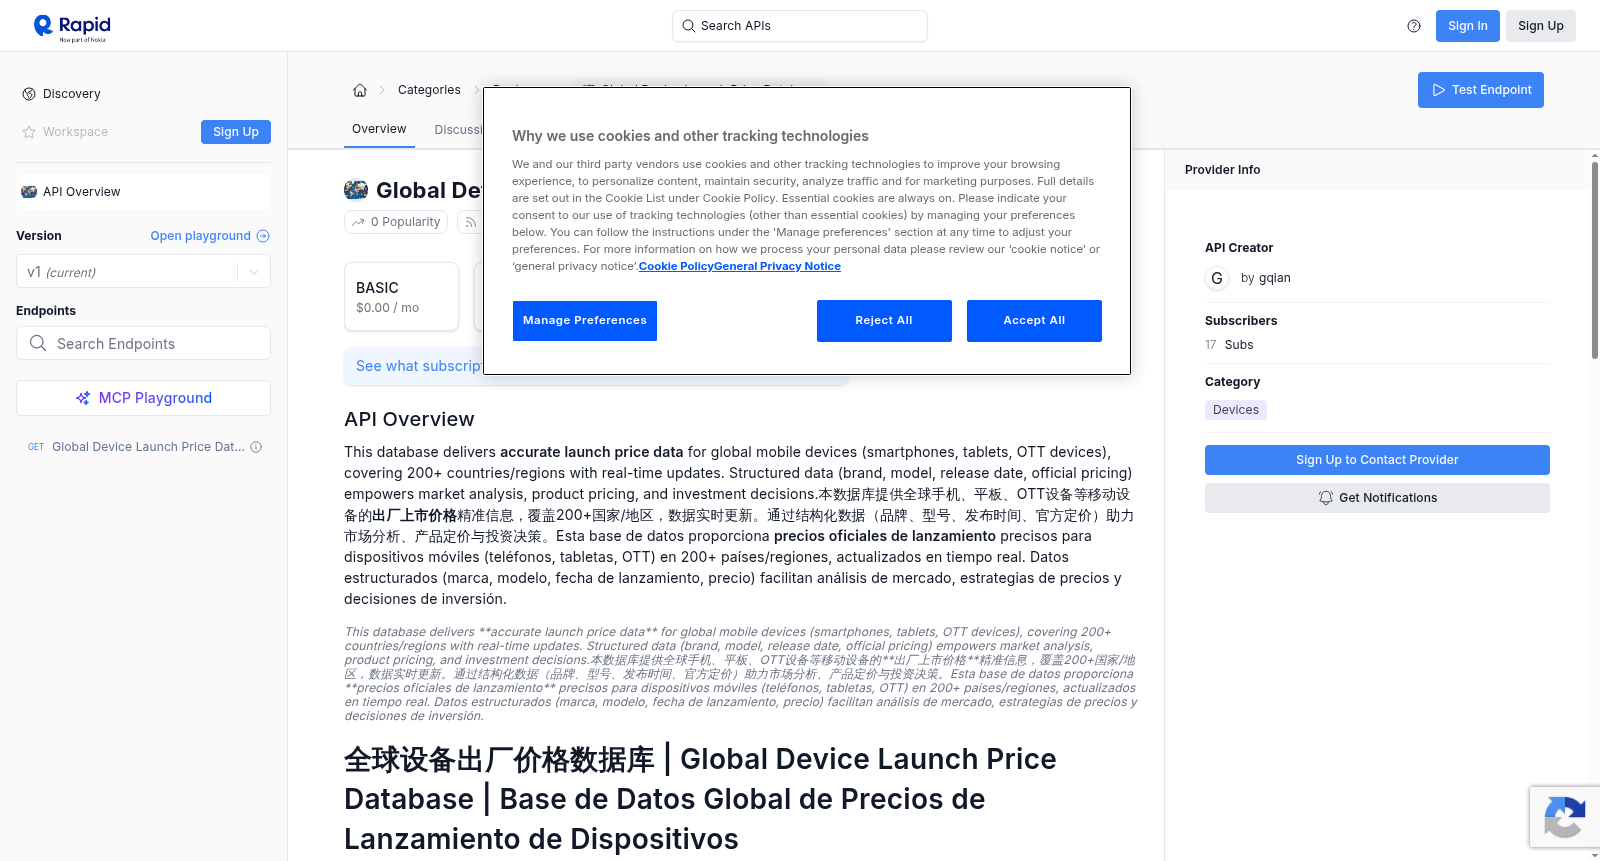Click the Global Device API globe logo
Viewport: 1600px width, 861px height.
pos(356,190)
